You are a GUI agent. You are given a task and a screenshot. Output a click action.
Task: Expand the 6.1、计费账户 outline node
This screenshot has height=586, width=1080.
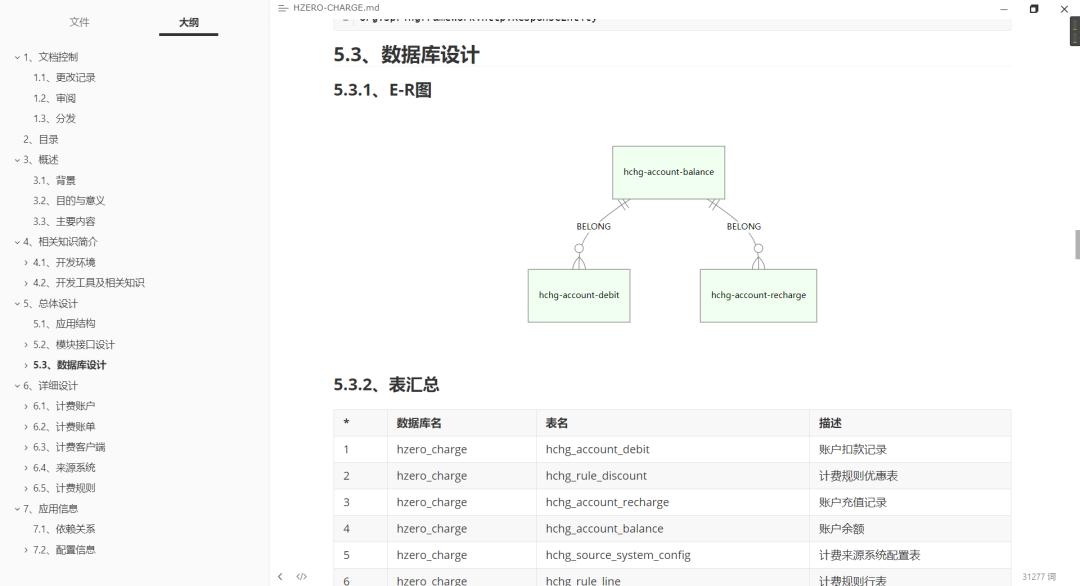point(26,406)
